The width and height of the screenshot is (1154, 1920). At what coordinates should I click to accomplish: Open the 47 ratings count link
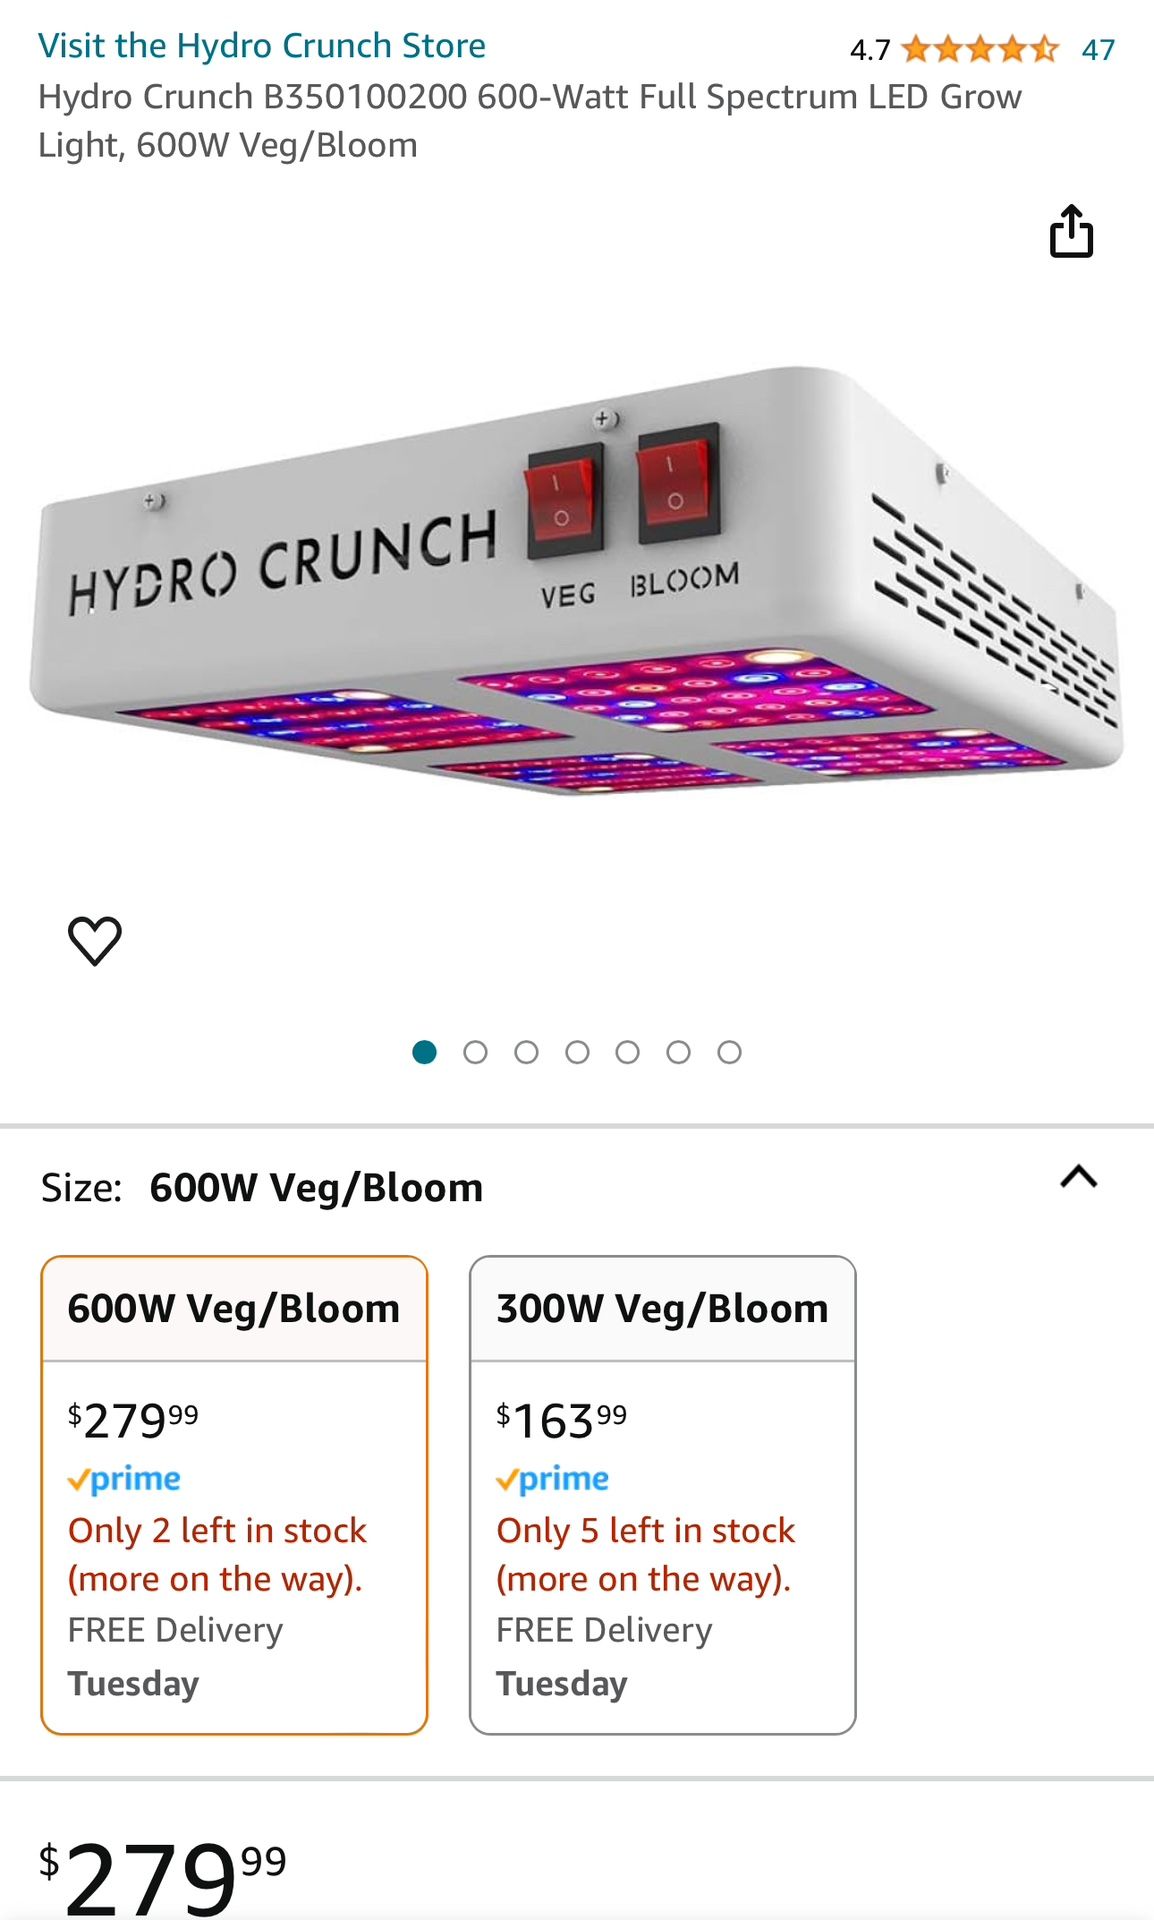click(x=1098, y=49)
